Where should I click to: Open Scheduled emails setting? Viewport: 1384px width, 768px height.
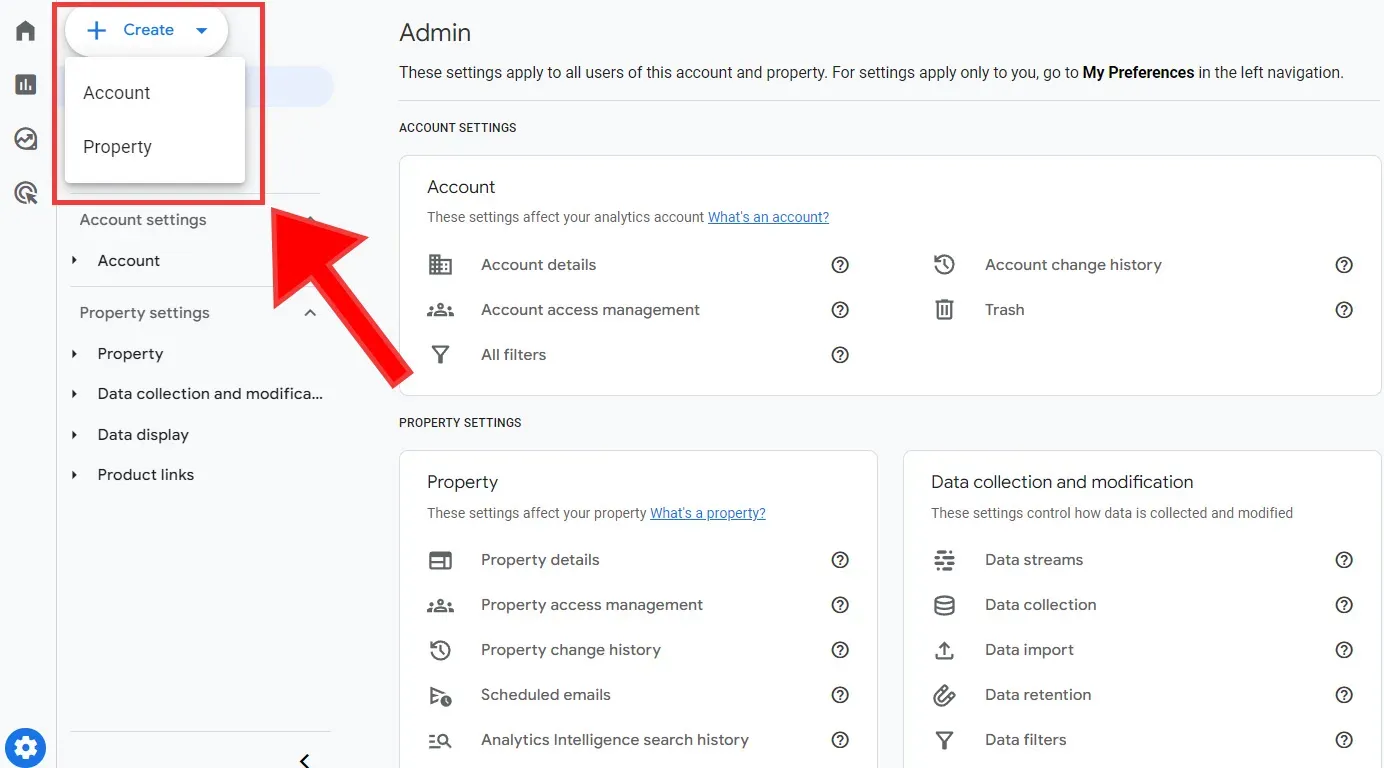tap(545, 695)
